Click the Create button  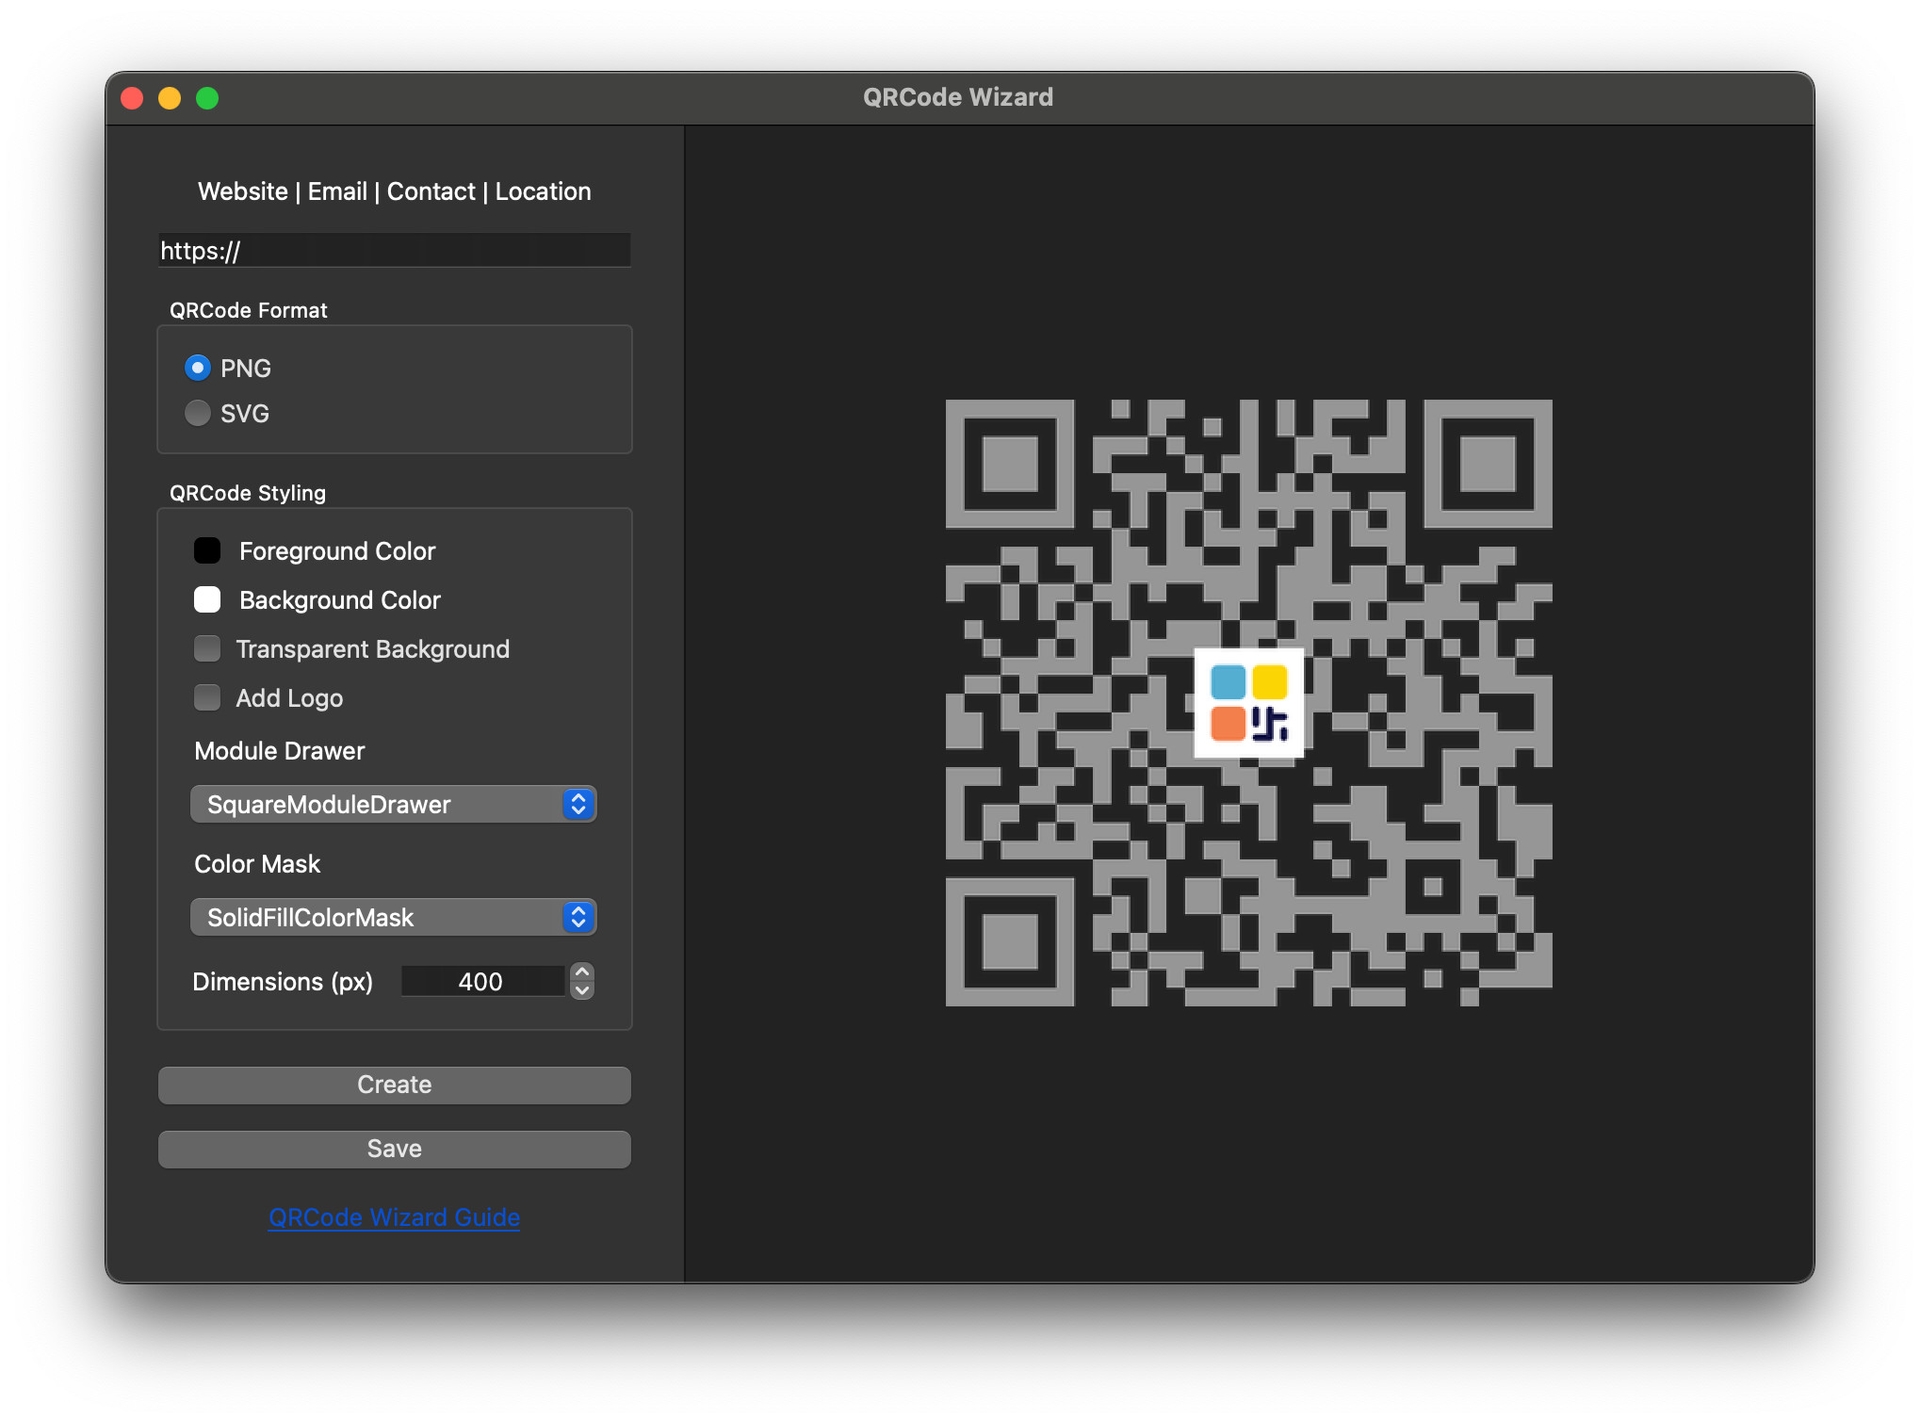tap(394, 1086)
